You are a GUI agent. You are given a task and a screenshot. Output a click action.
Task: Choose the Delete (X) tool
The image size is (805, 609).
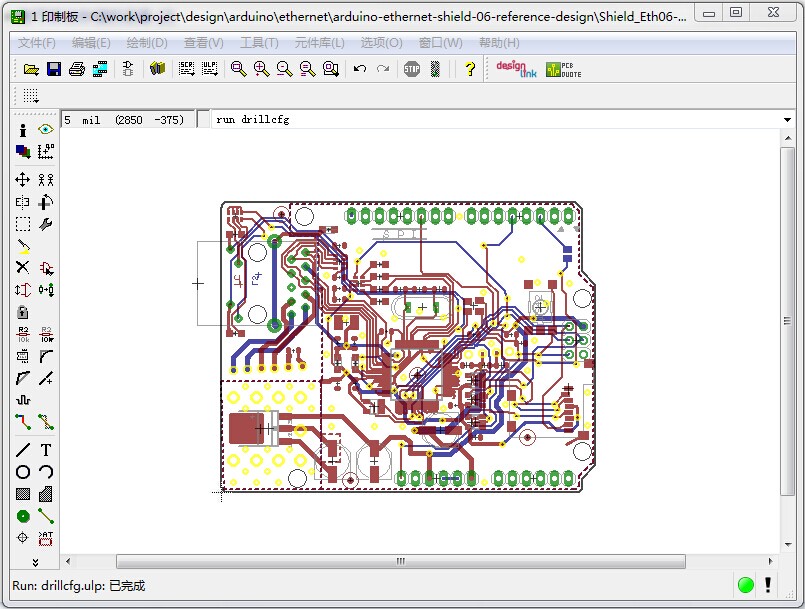pyautogui.click(x=22, y=268)
